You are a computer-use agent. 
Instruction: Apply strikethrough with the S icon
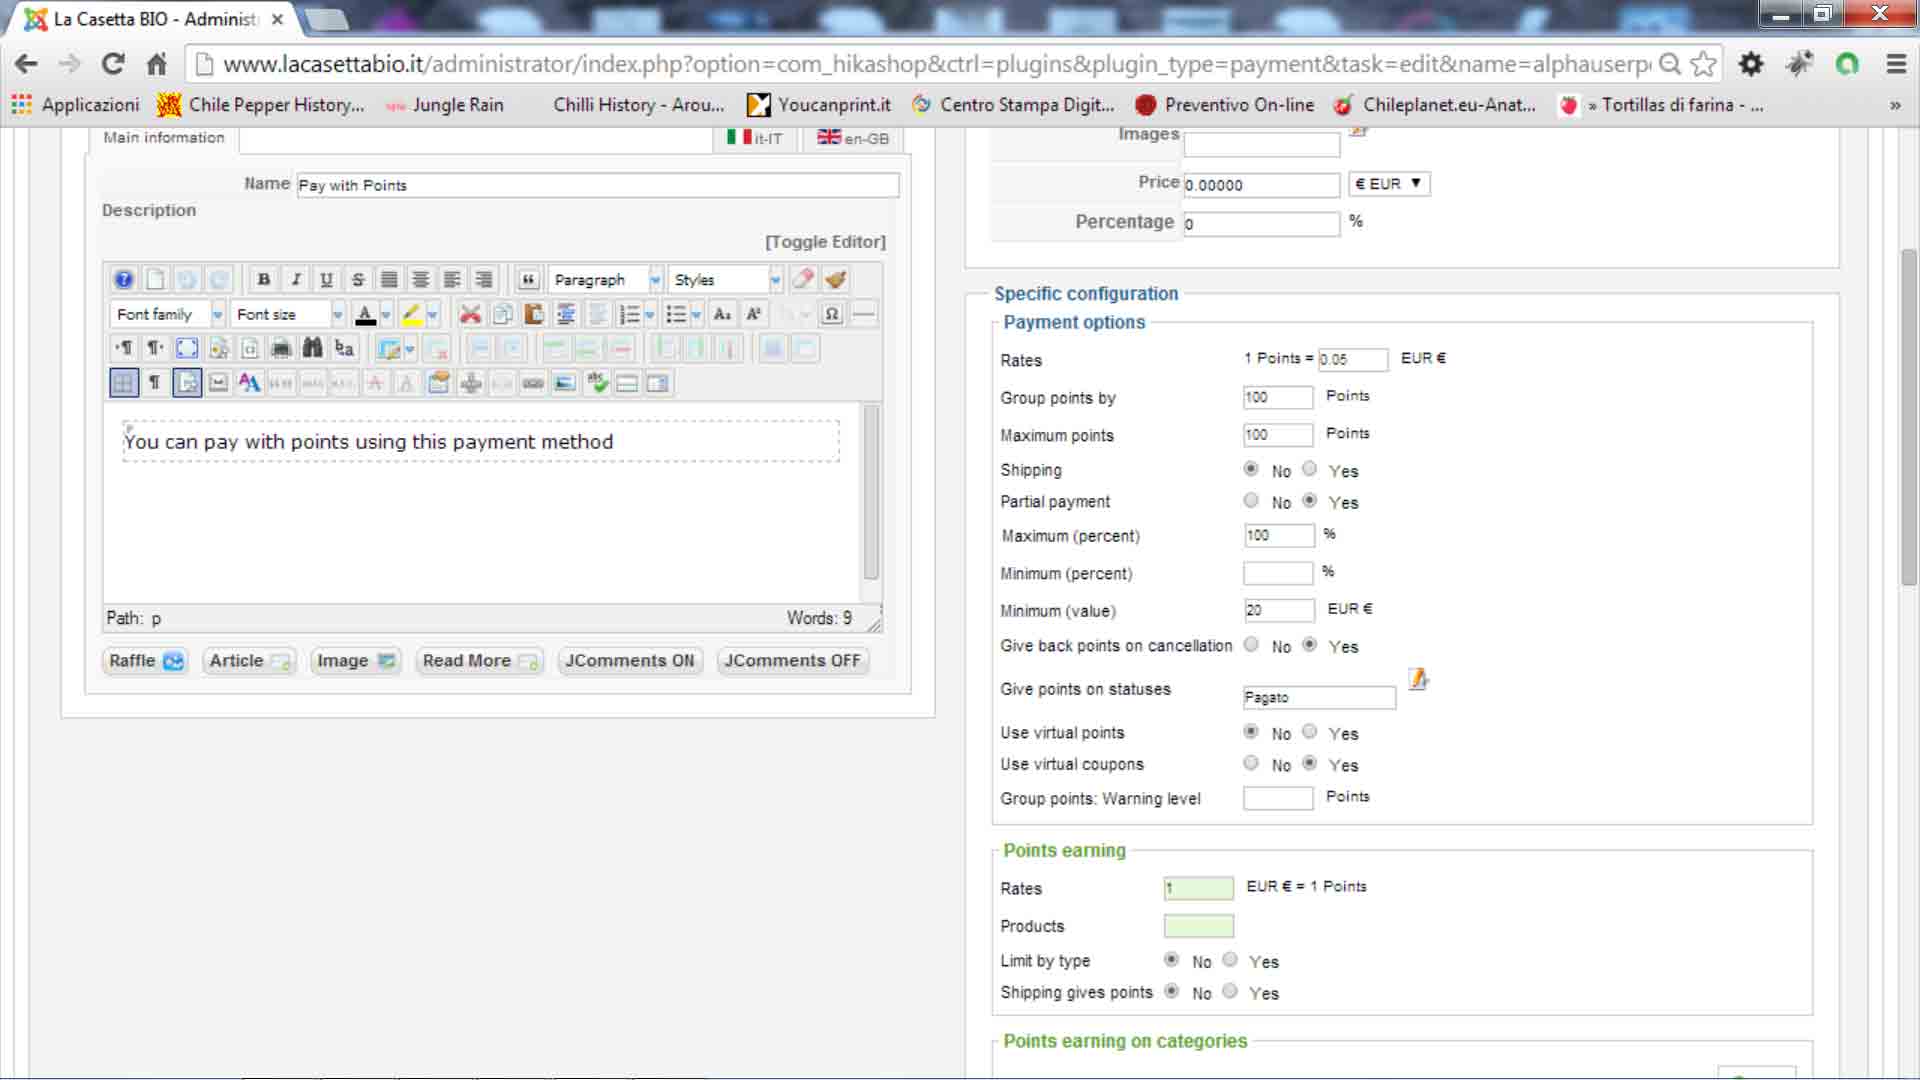[x=357, y=280]
